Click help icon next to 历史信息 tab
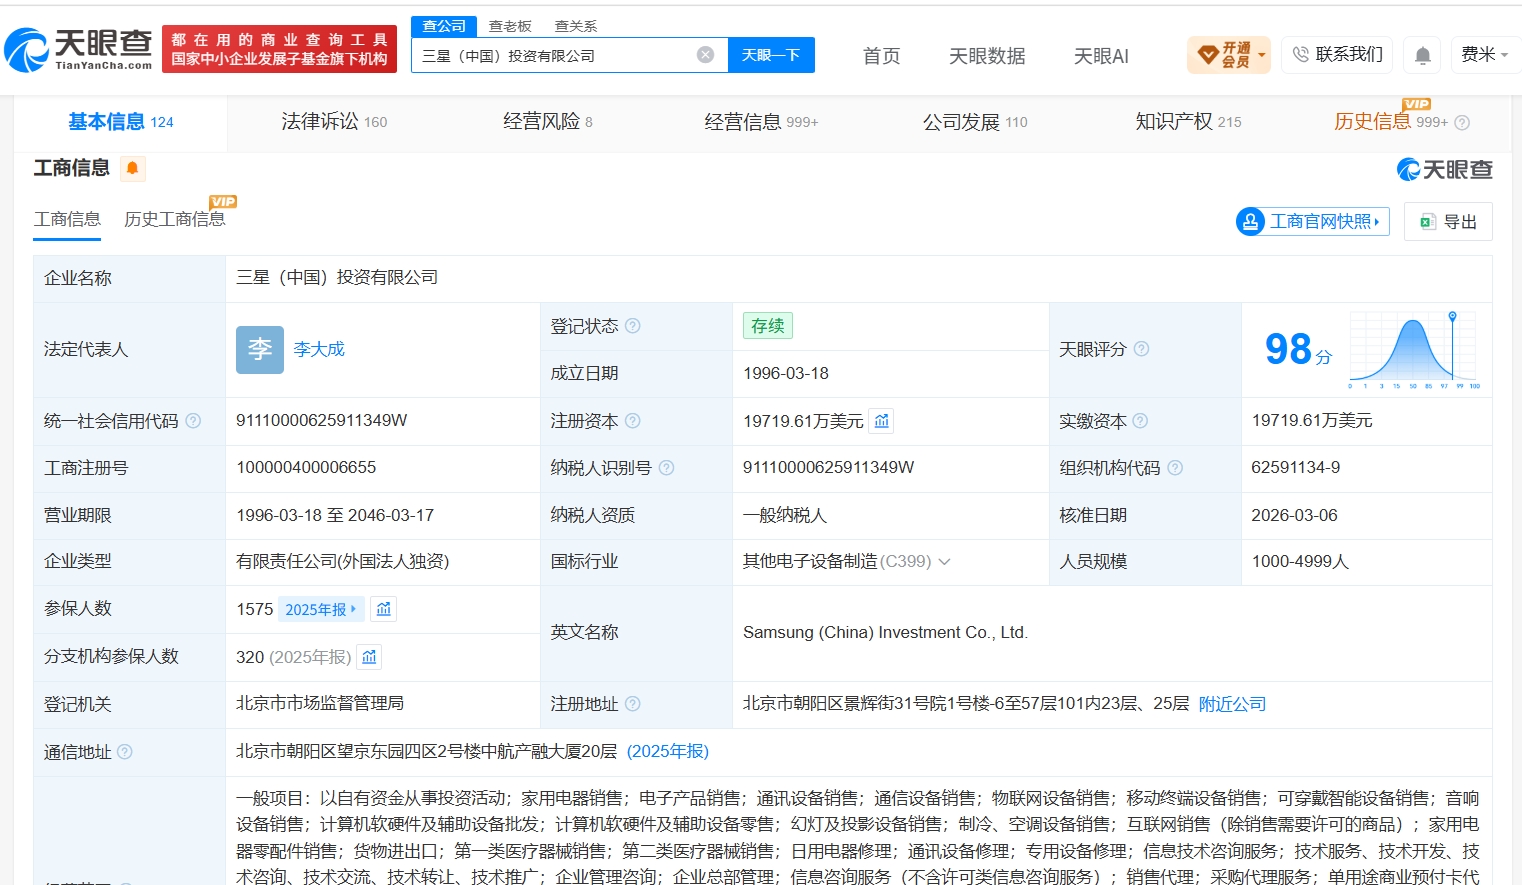Screen dimensions: 1522x885 click(x=1462, y=123)
